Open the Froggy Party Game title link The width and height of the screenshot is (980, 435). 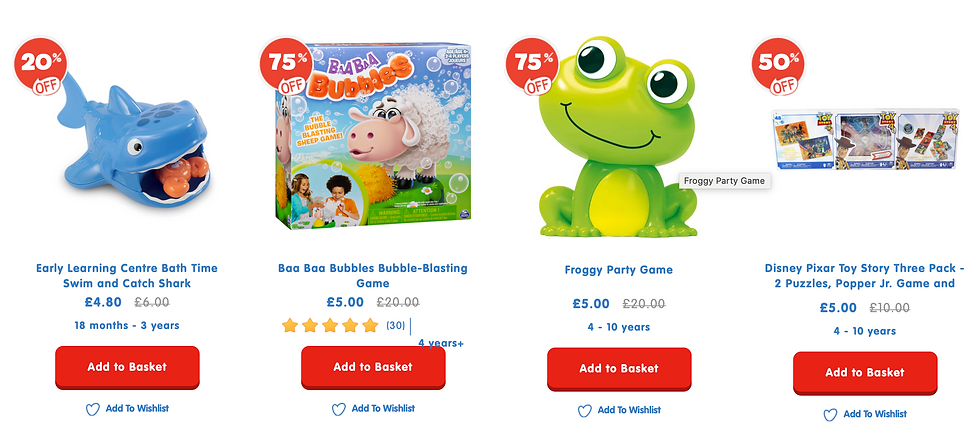pos(619,270)
